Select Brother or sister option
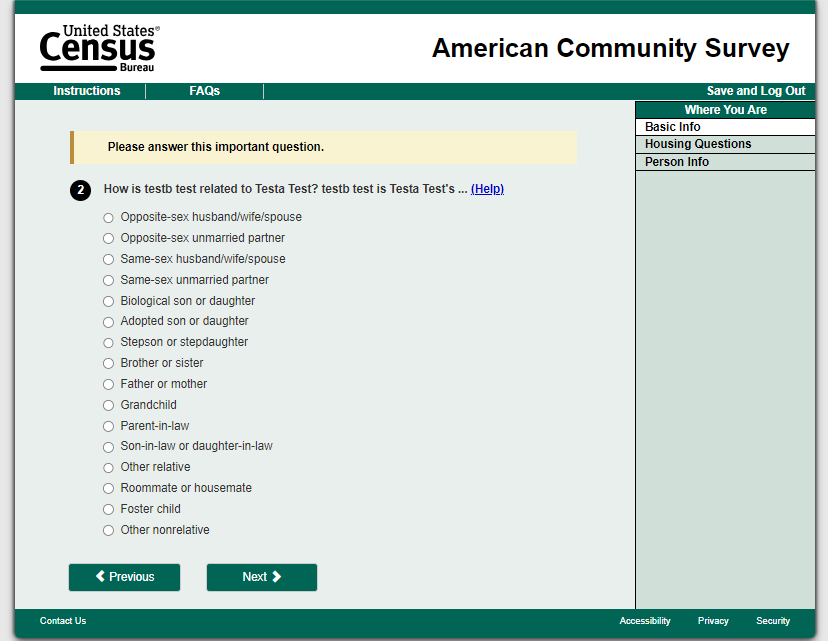This screenshot has height=641, width=828. [x=108, y=363]
